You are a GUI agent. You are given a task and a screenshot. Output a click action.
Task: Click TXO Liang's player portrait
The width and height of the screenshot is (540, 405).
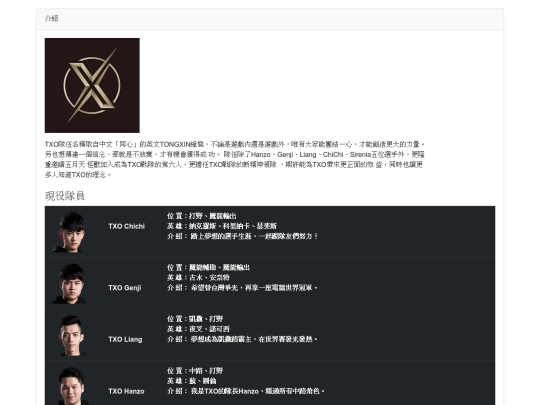click(x=71, y=335)
